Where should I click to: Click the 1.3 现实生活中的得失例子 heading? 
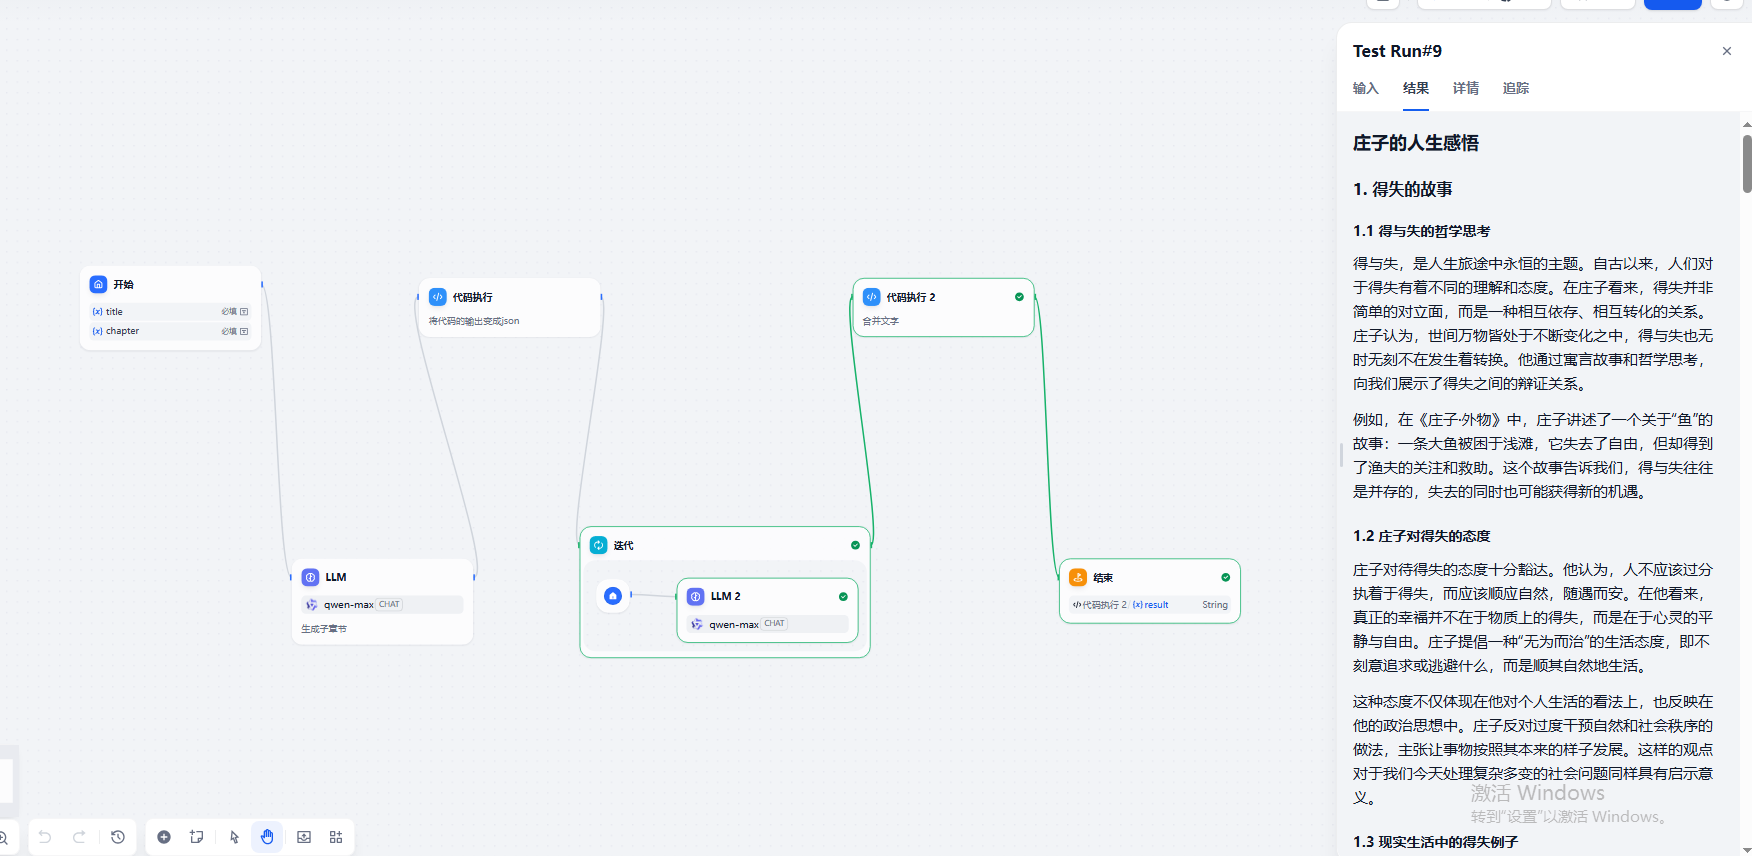[x=1436, y=842]
